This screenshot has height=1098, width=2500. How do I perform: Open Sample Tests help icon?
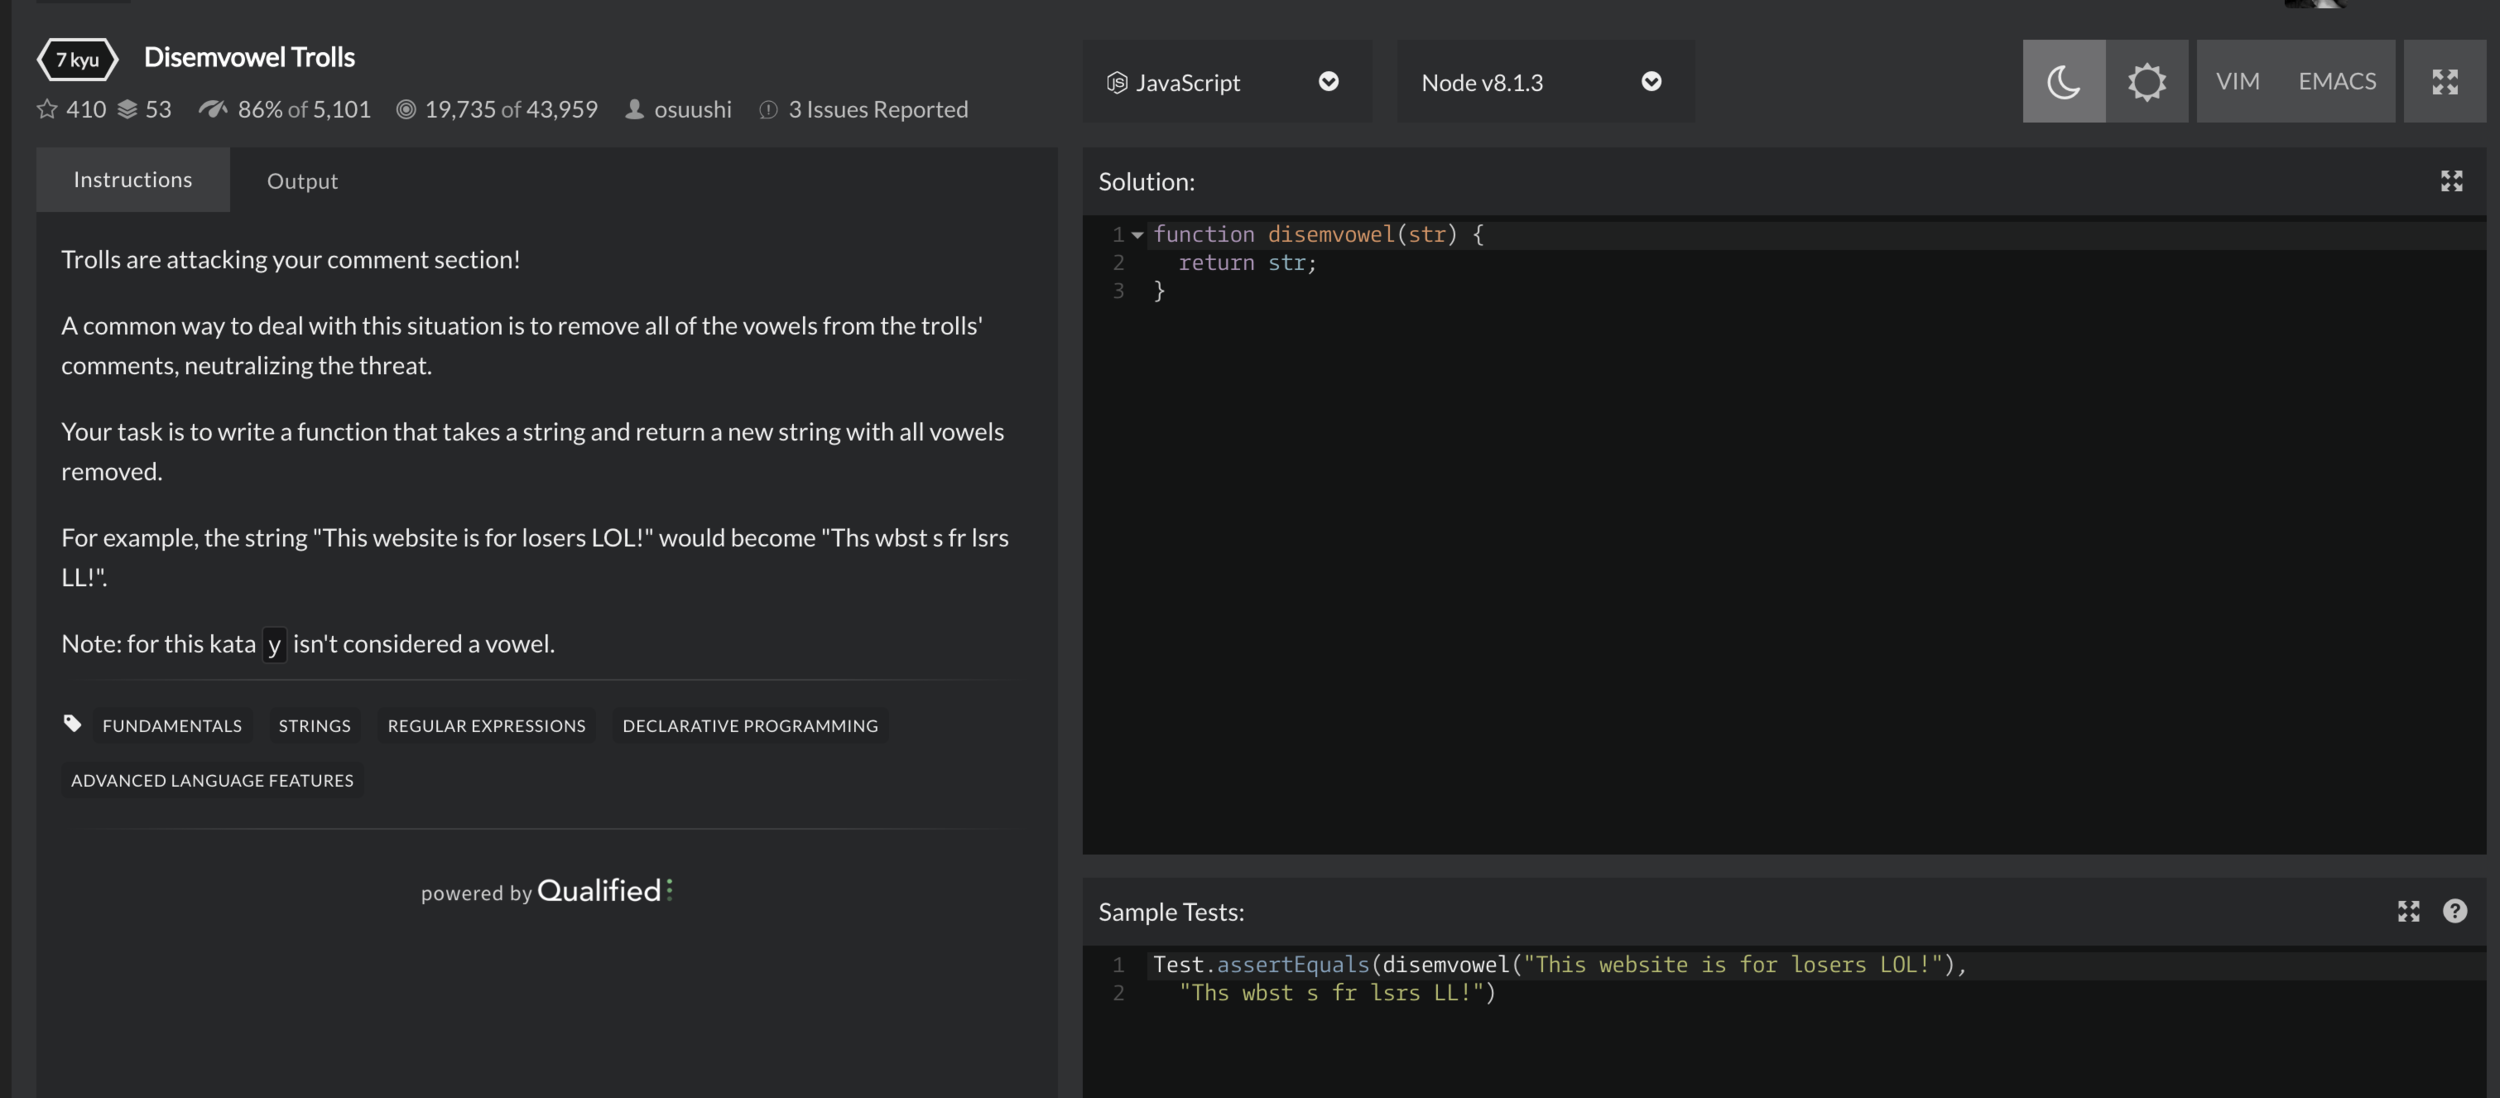pyautogui.click(x=2454, y=911)
